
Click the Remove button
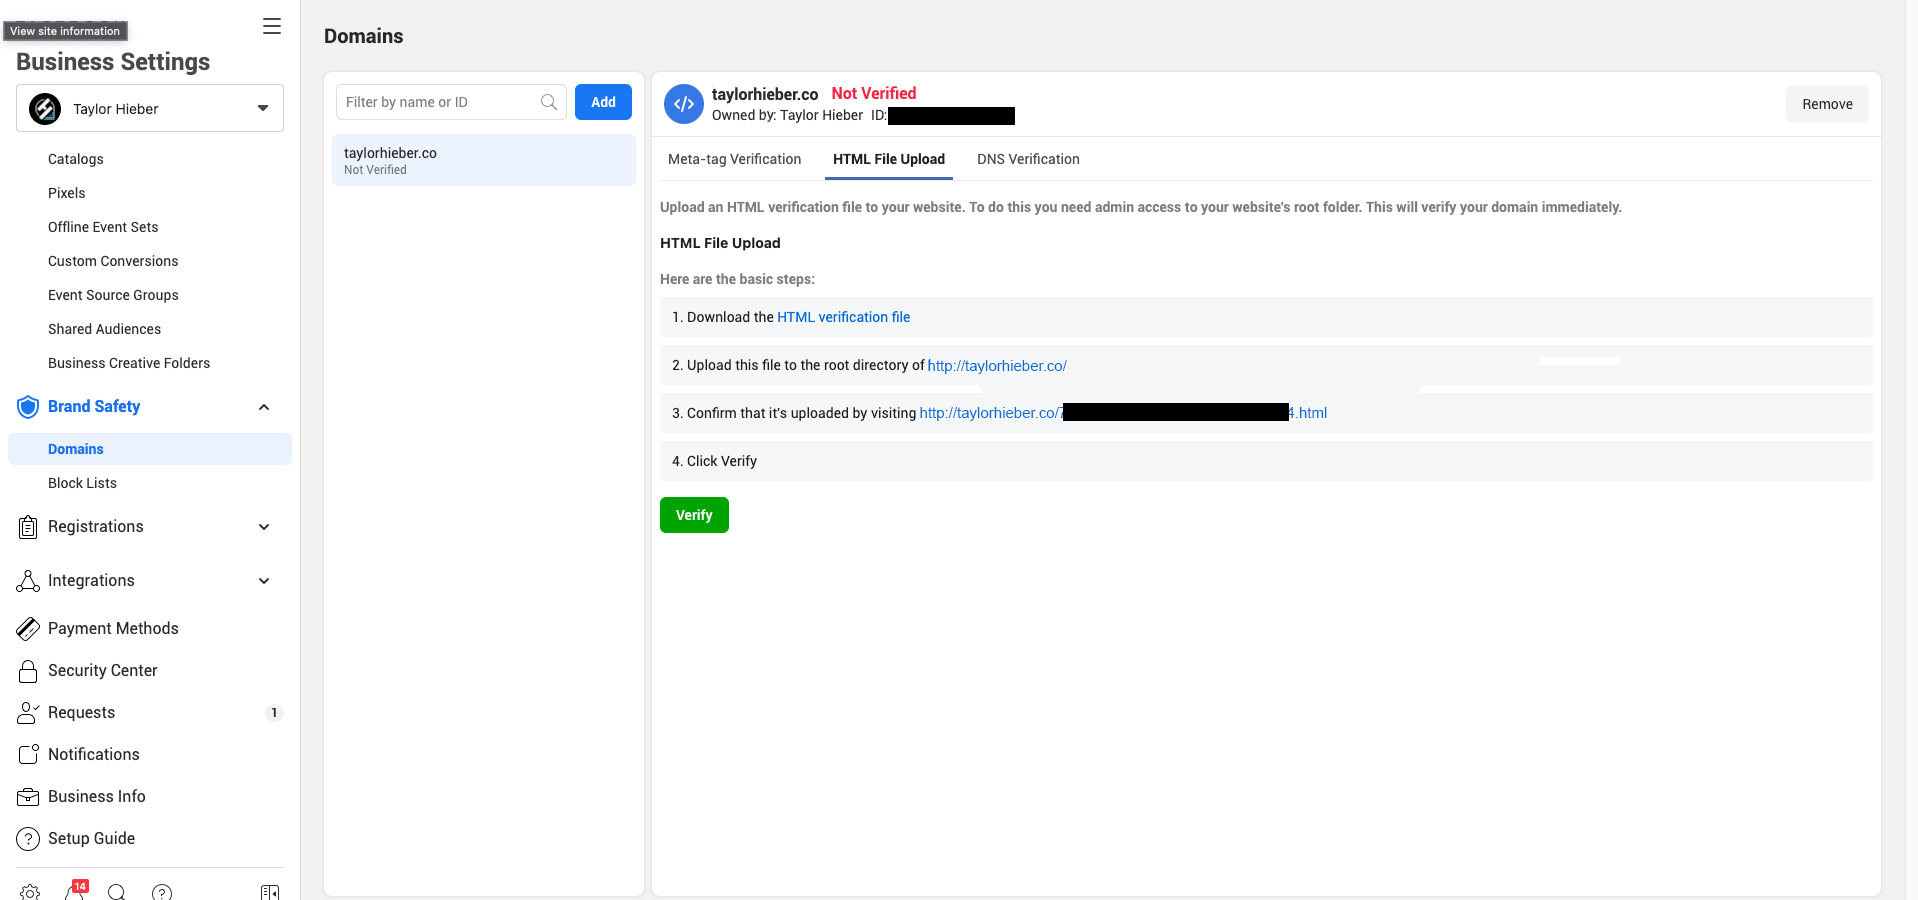pyautogui.click(x=1827, y=104)
